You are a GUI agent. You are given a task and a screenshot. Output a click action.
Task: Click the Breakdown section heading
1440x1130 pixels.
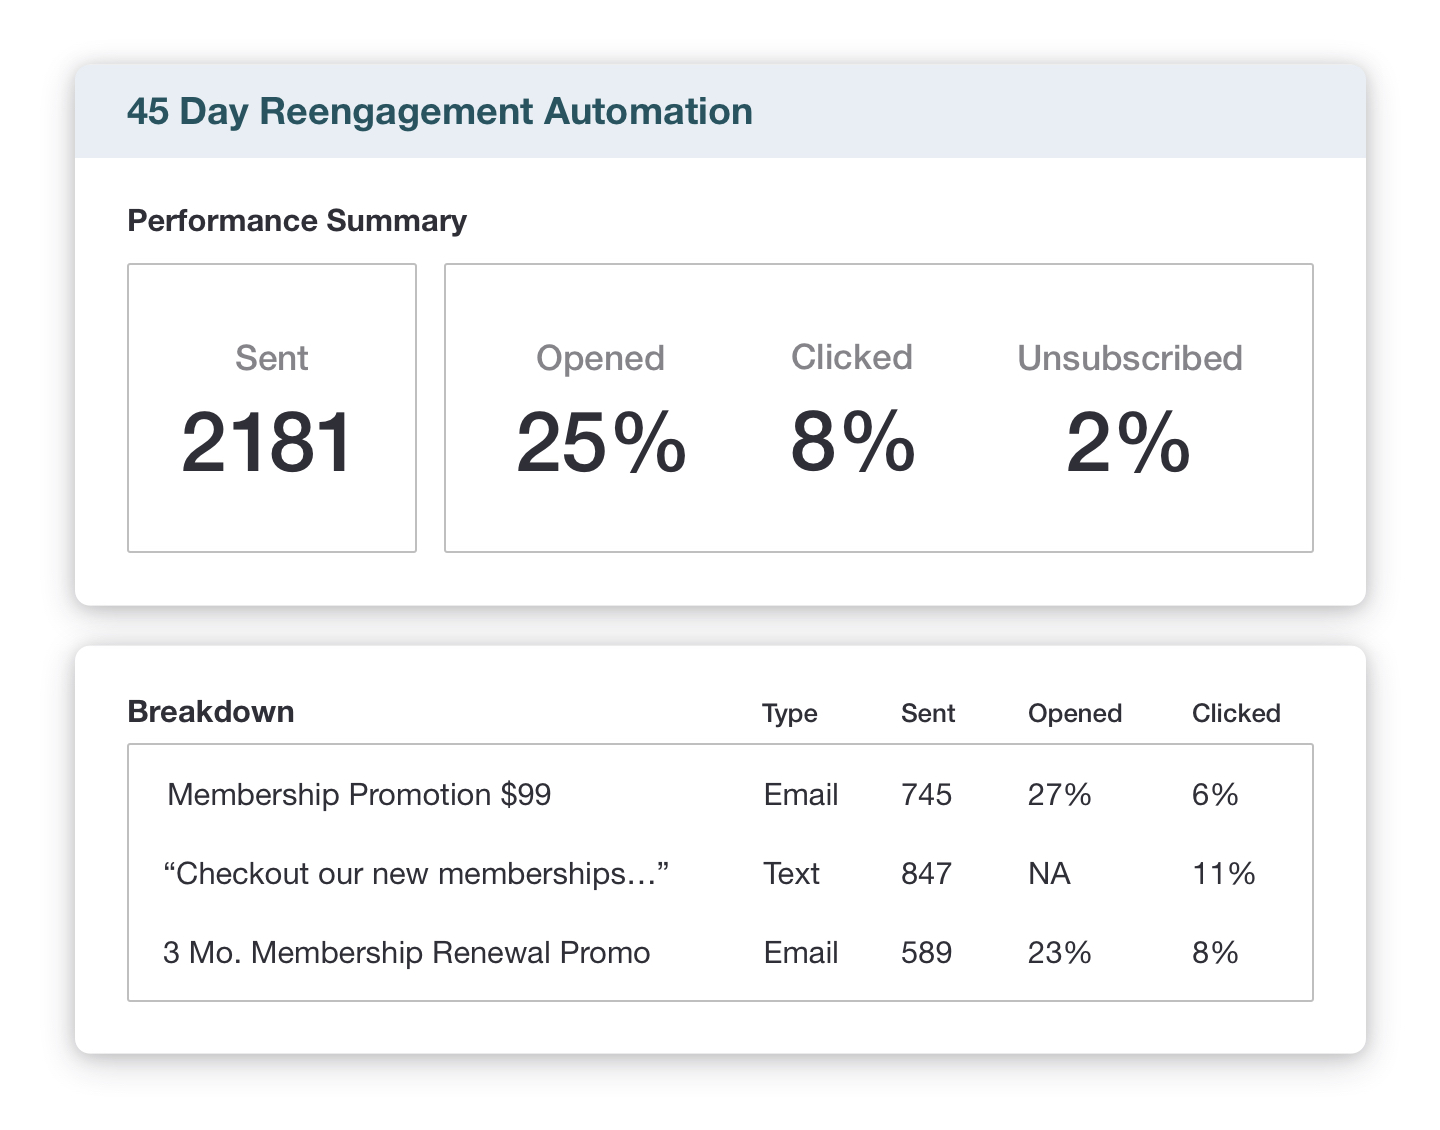tap(211, 712)
